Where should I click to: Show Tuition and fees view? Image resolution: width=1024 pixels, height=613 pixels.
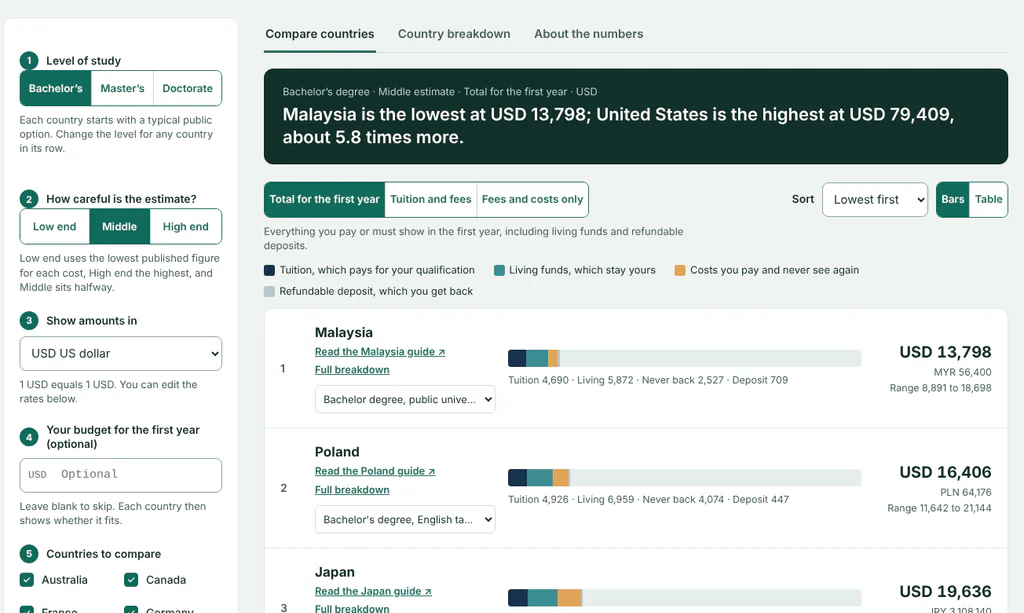click(431, 199)
